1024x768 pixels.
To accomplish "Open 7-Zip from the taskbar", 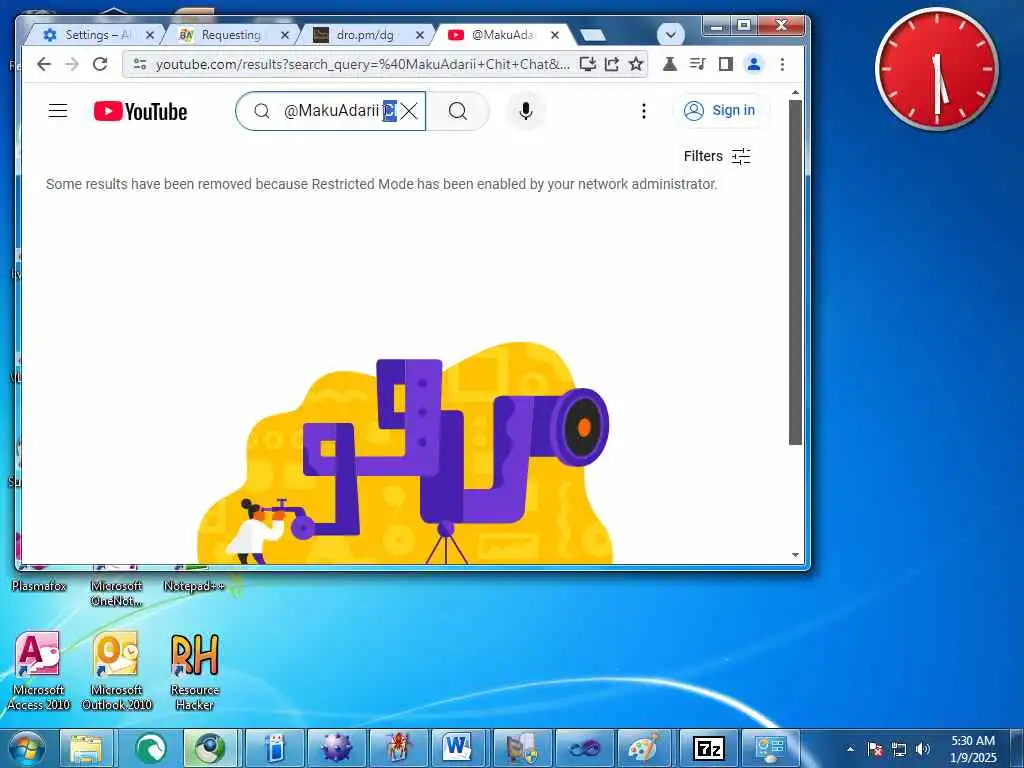I will point(709,748).
